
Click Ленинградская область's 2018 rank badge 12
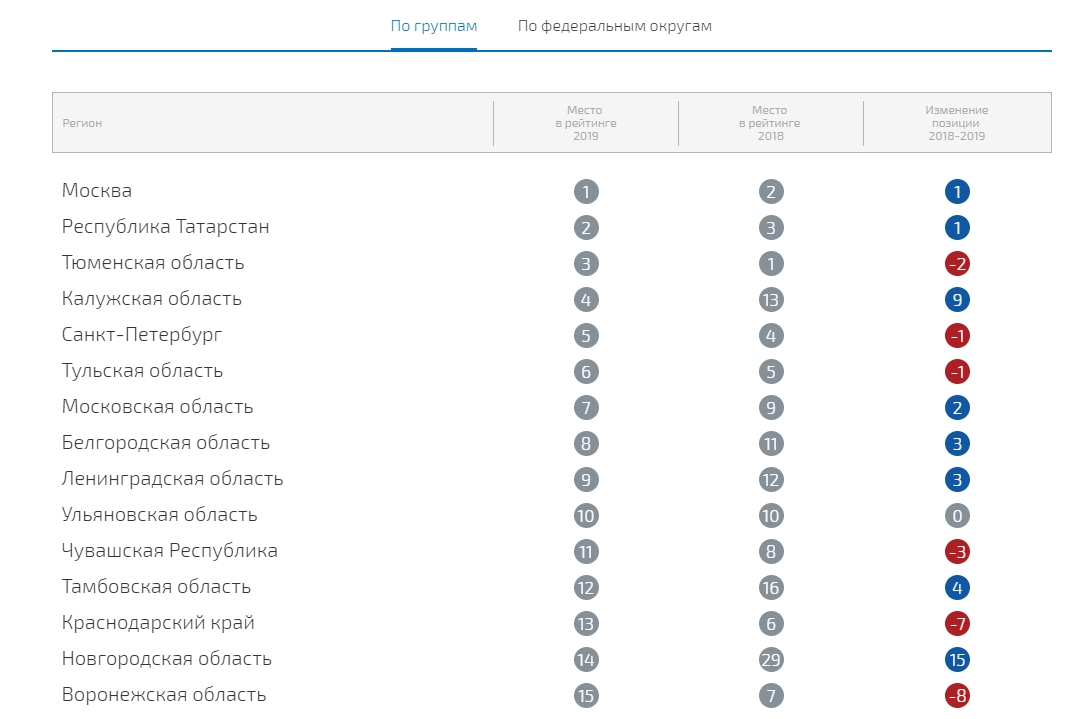(x=771, y=480)
